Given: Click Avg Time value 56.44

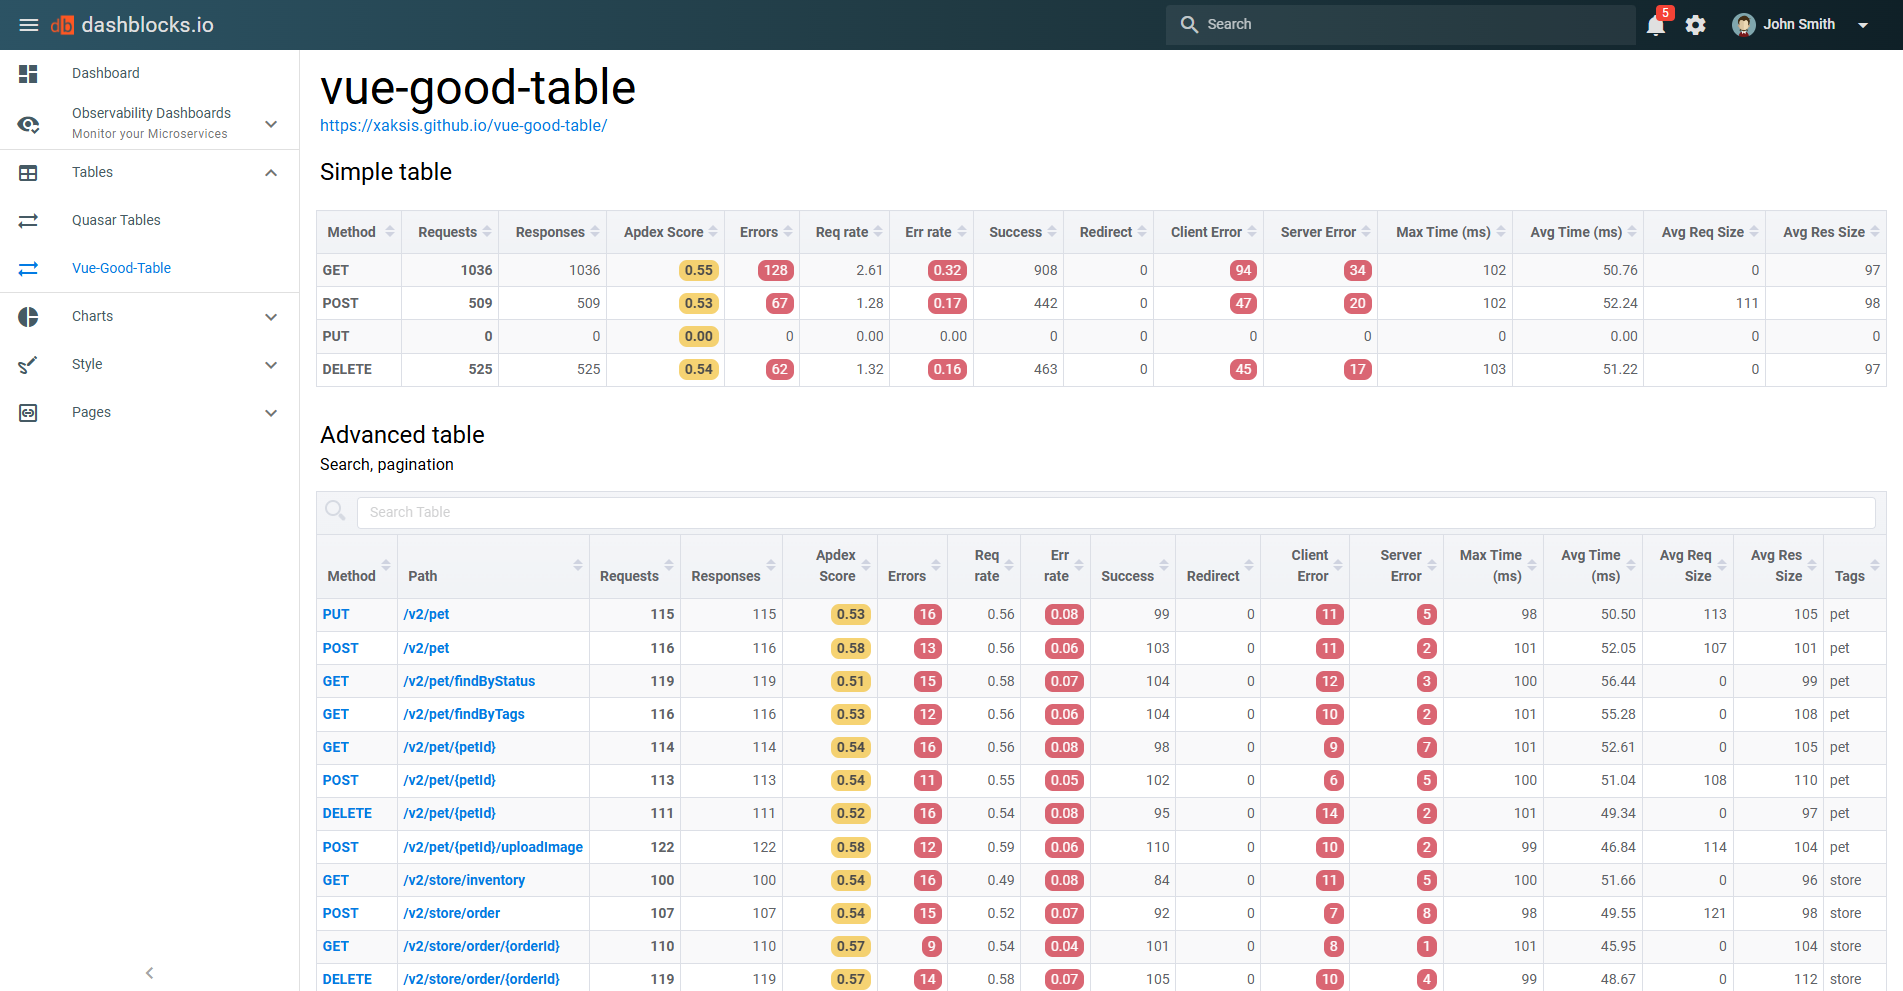Looking at the screenshot, I should click(1618, 682).
